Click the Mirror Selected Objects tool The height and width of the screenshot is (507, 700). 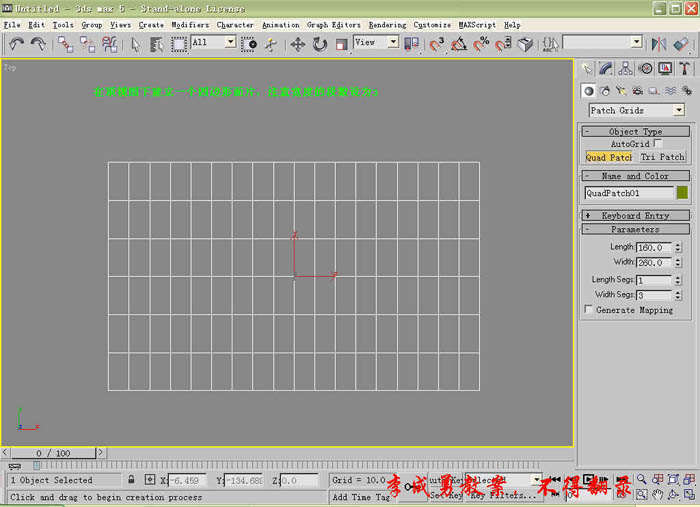click(659, 44)
